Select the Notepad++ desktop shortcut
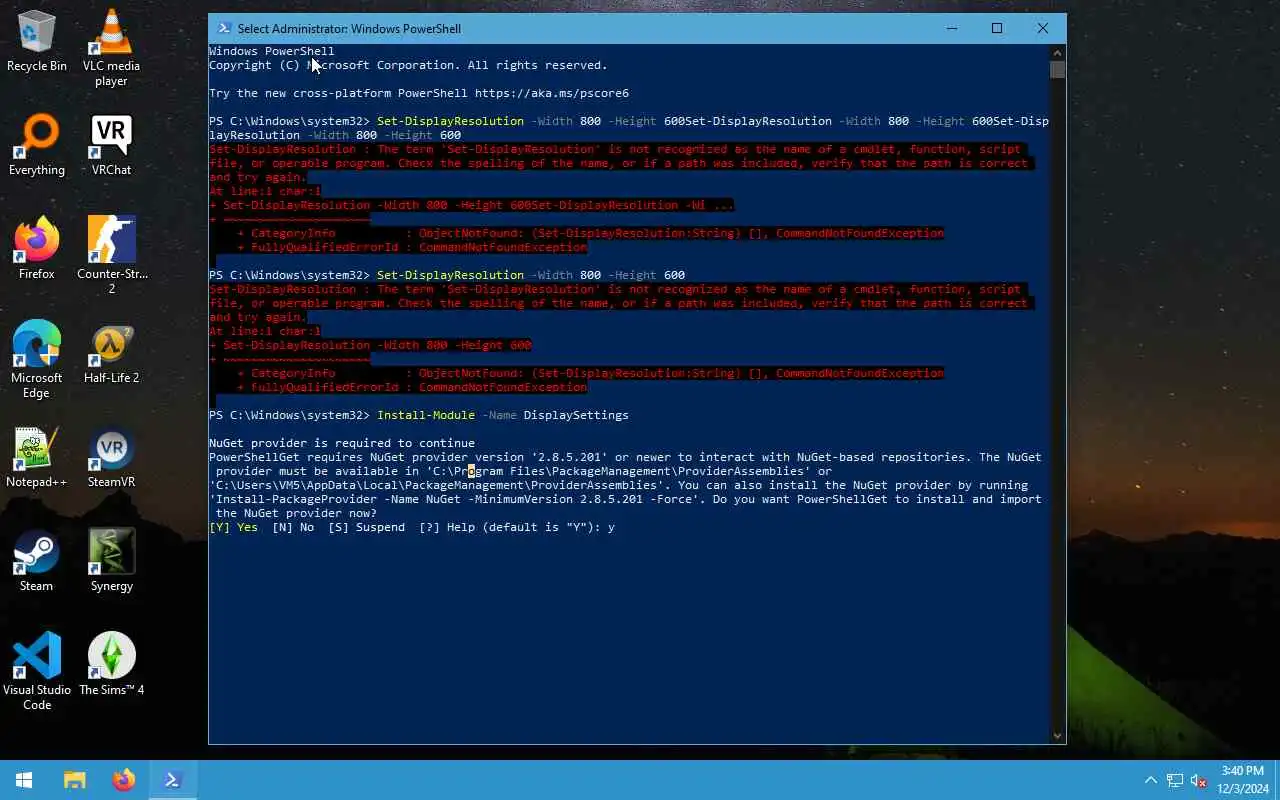Viewport: 1280px width, 800px height. tap(37, 458)
